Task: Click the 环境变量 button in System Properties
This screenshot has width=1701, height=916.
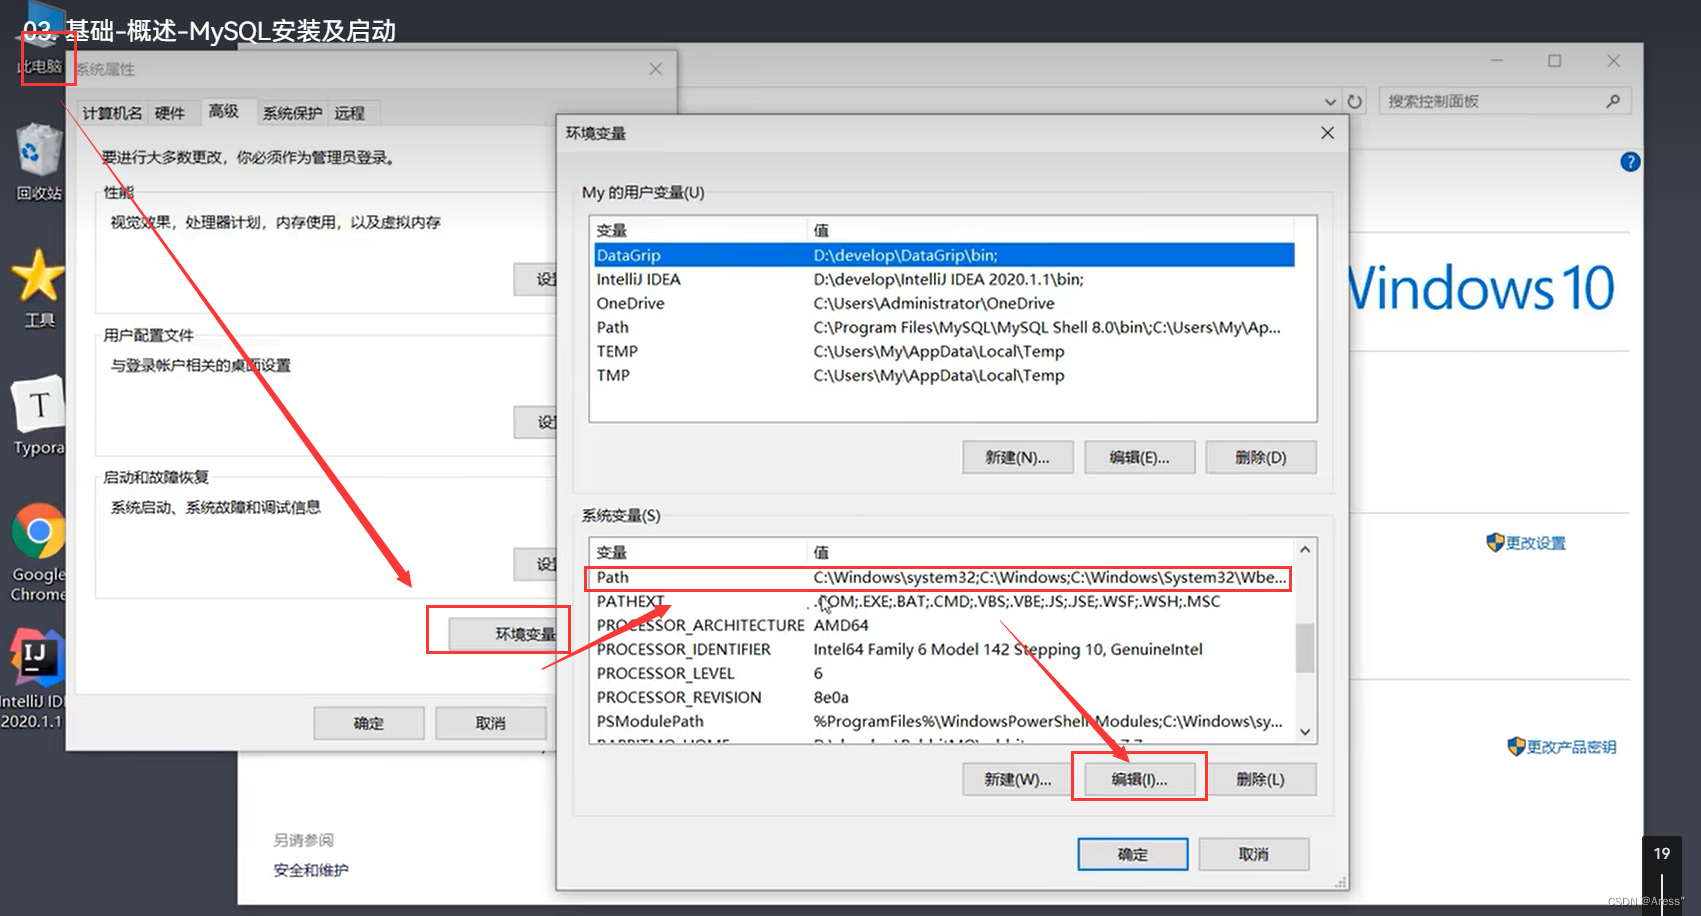Action: coord(503,634)
